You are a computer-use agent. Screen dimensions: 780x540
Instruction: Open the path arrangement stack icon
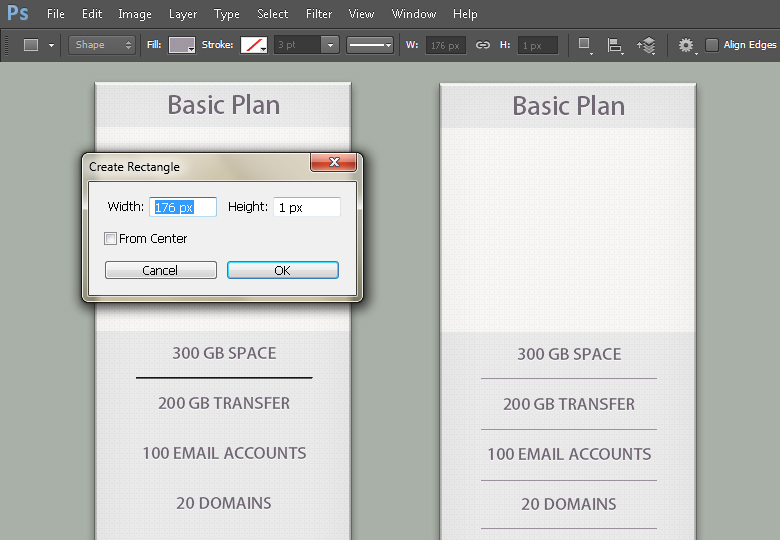point(647,45)
